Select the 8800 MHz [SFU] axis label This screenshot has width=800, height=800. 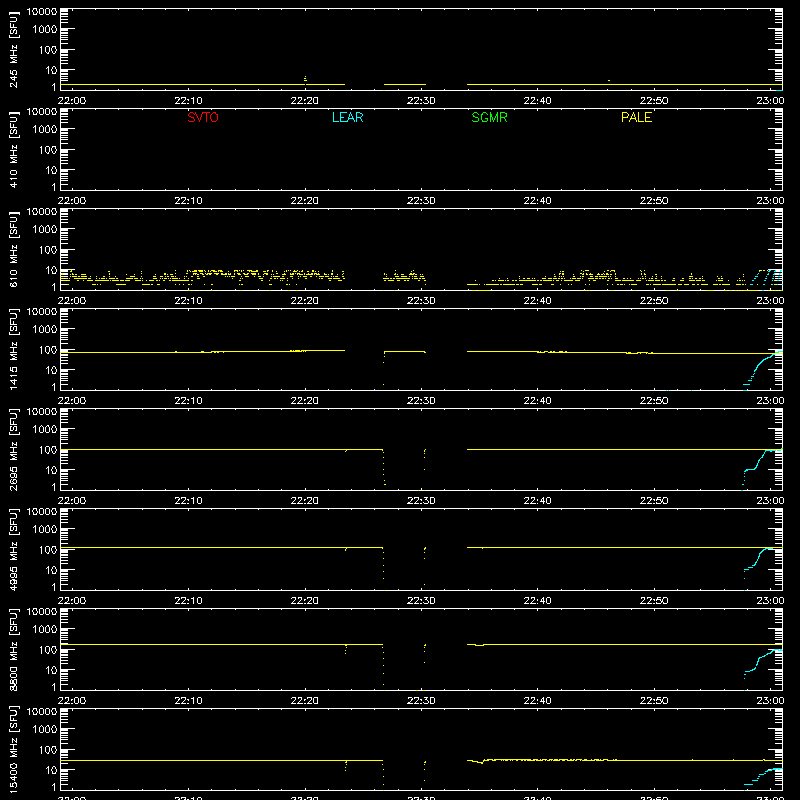[13, 649]
